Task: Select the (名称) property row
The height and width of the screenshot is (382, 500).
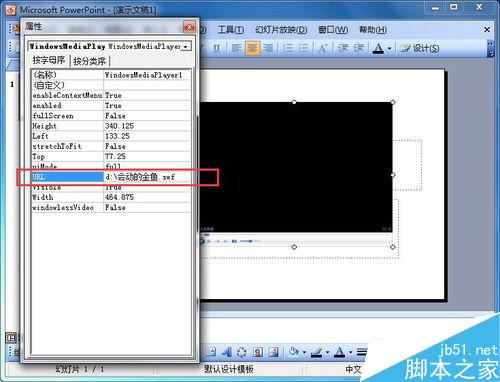Action: coord(111,75)
